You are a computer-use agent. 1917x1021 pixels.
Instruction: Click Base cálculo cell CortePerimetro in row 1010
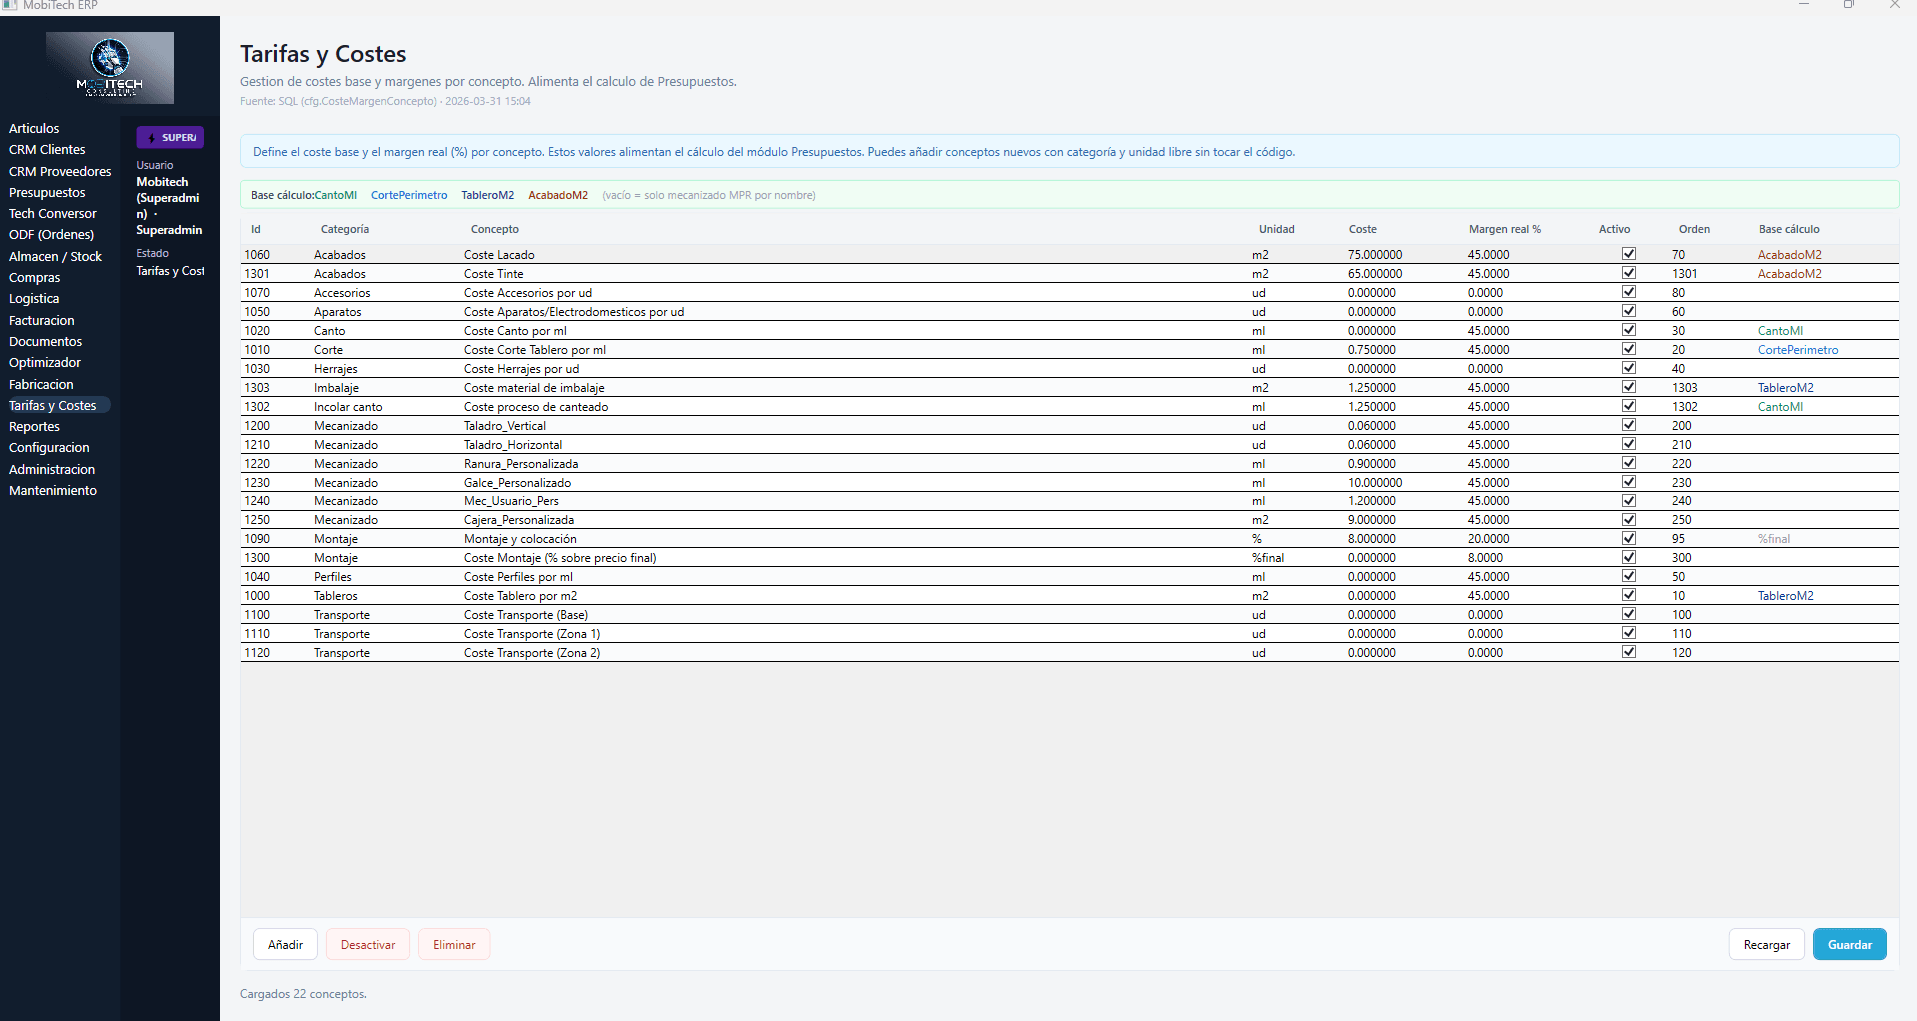(1797, 350)
